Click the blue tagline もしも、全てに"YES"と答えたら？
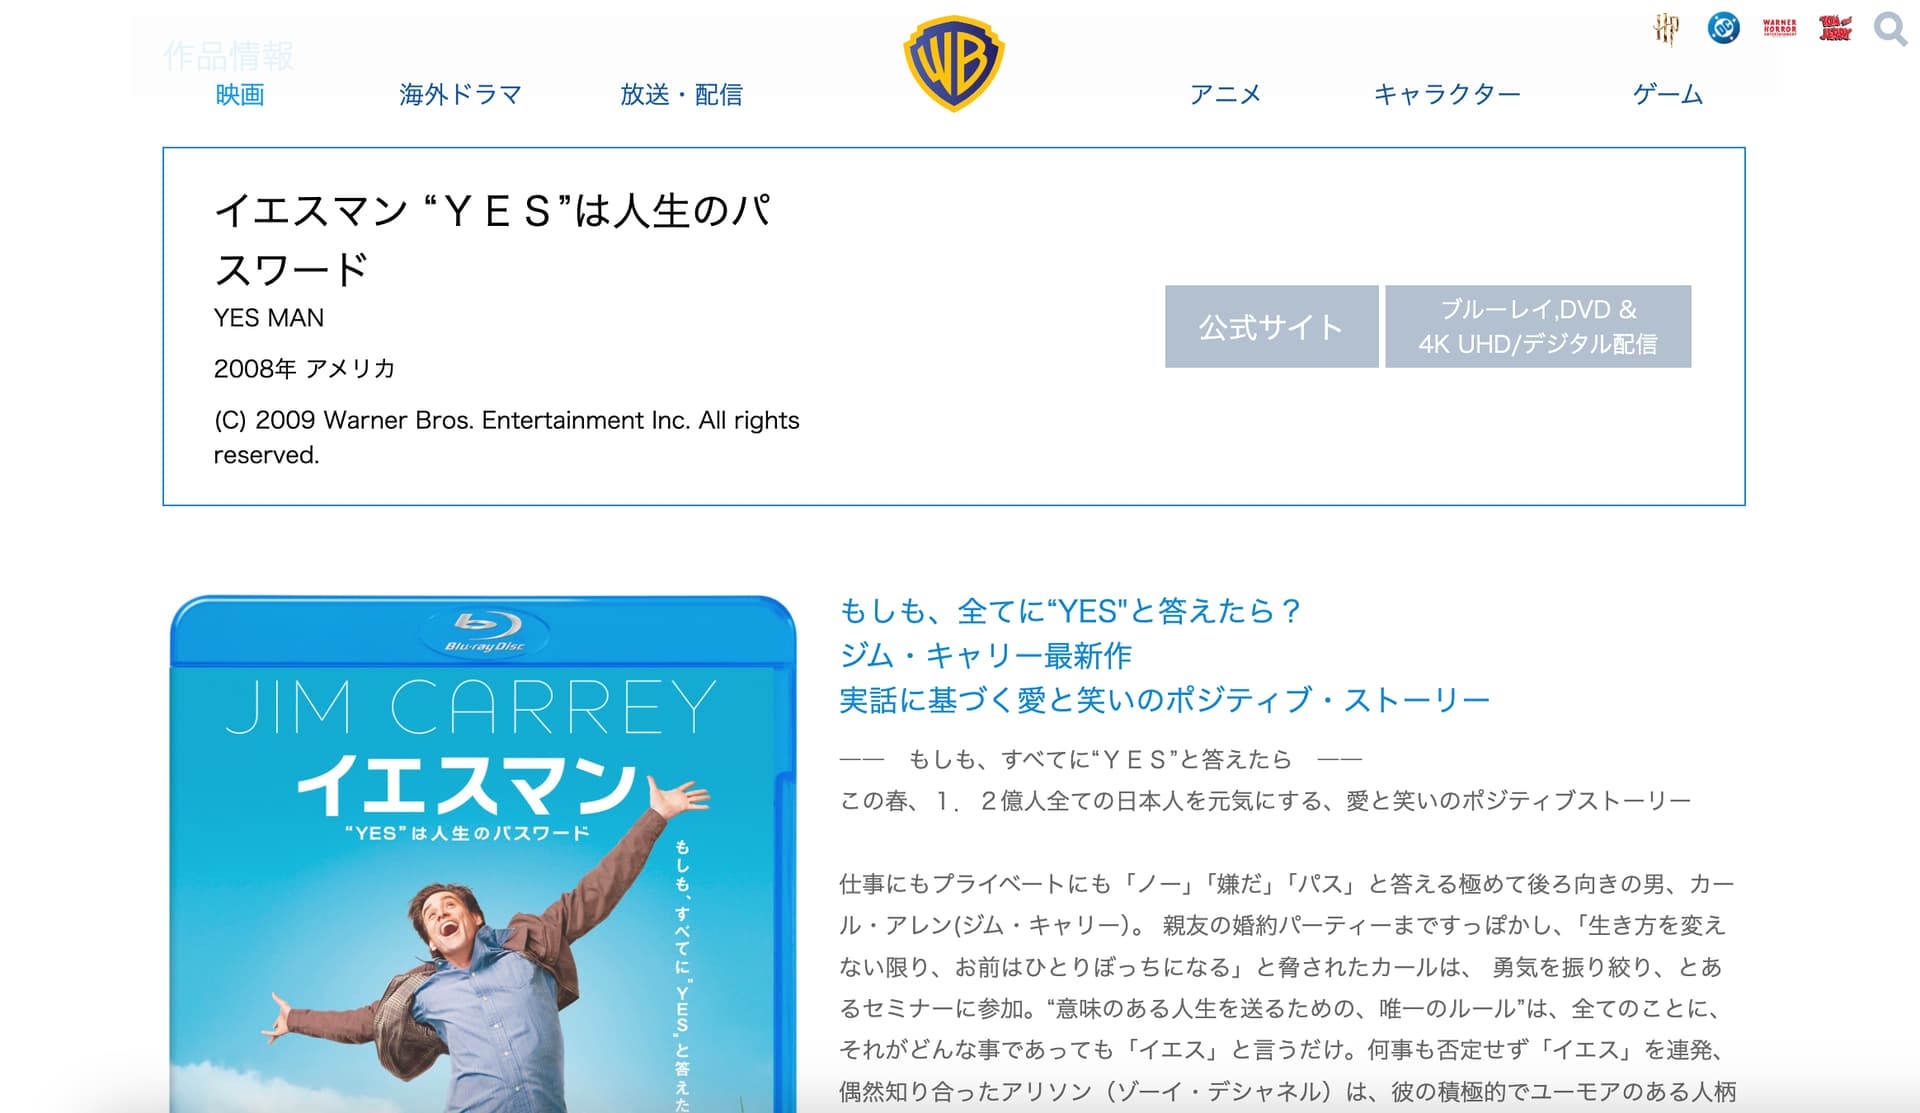Image resolution: width=1920 pixels, height=1113 pixels. [x=1070, y=610]
